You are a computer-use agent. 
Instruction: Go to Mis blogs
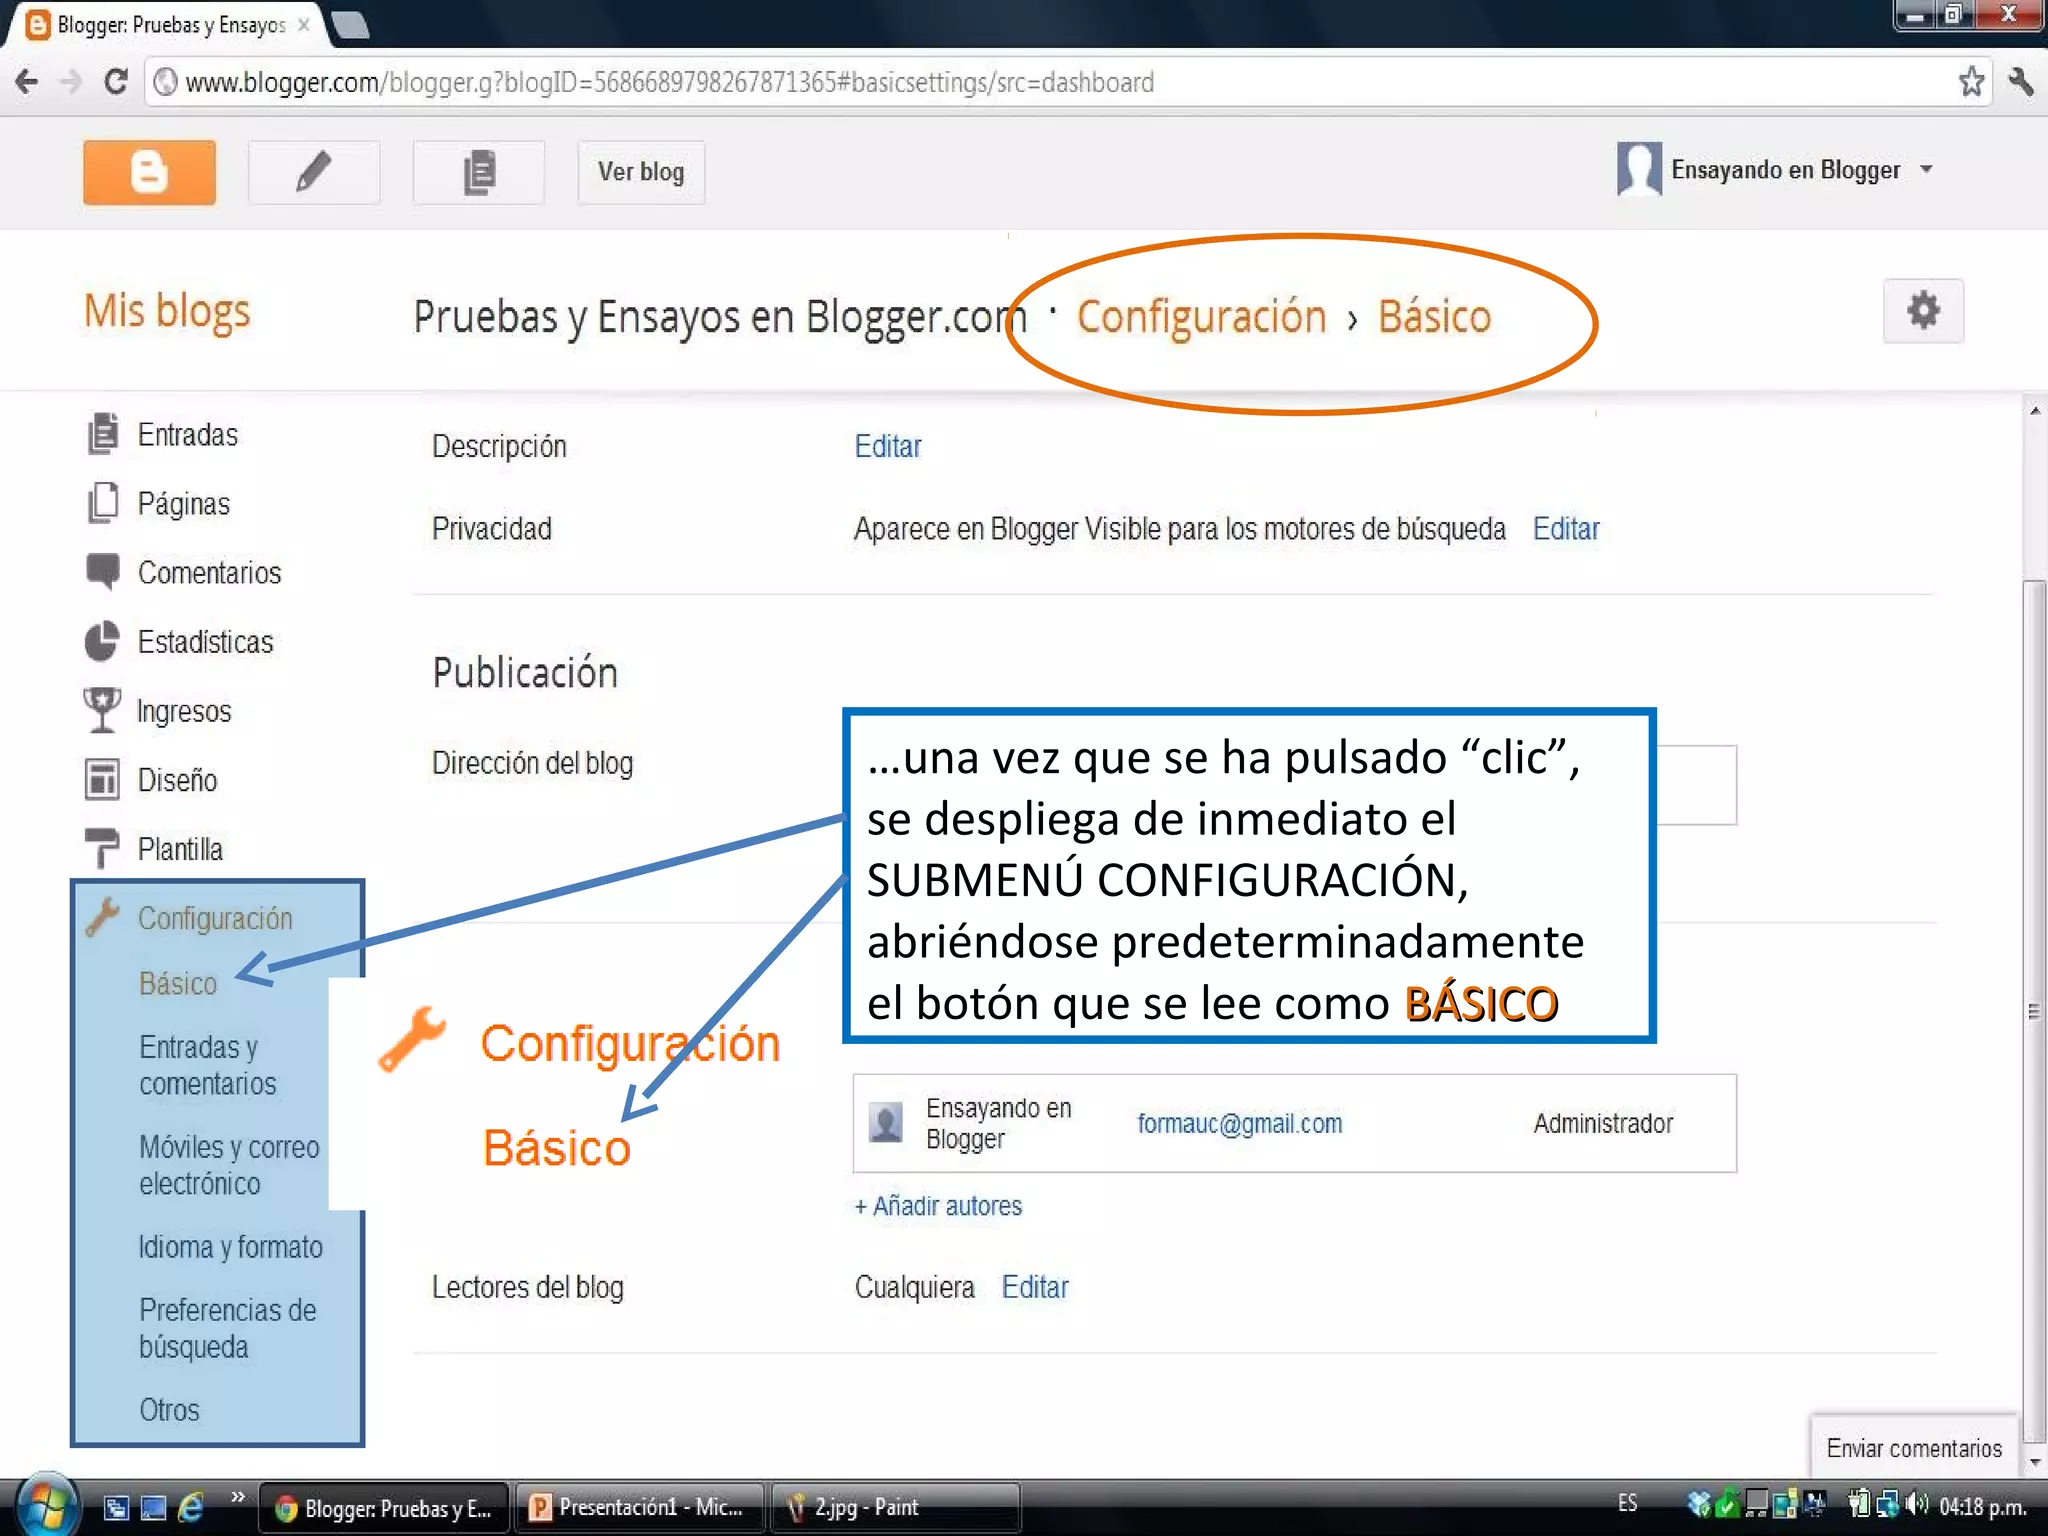167,312
